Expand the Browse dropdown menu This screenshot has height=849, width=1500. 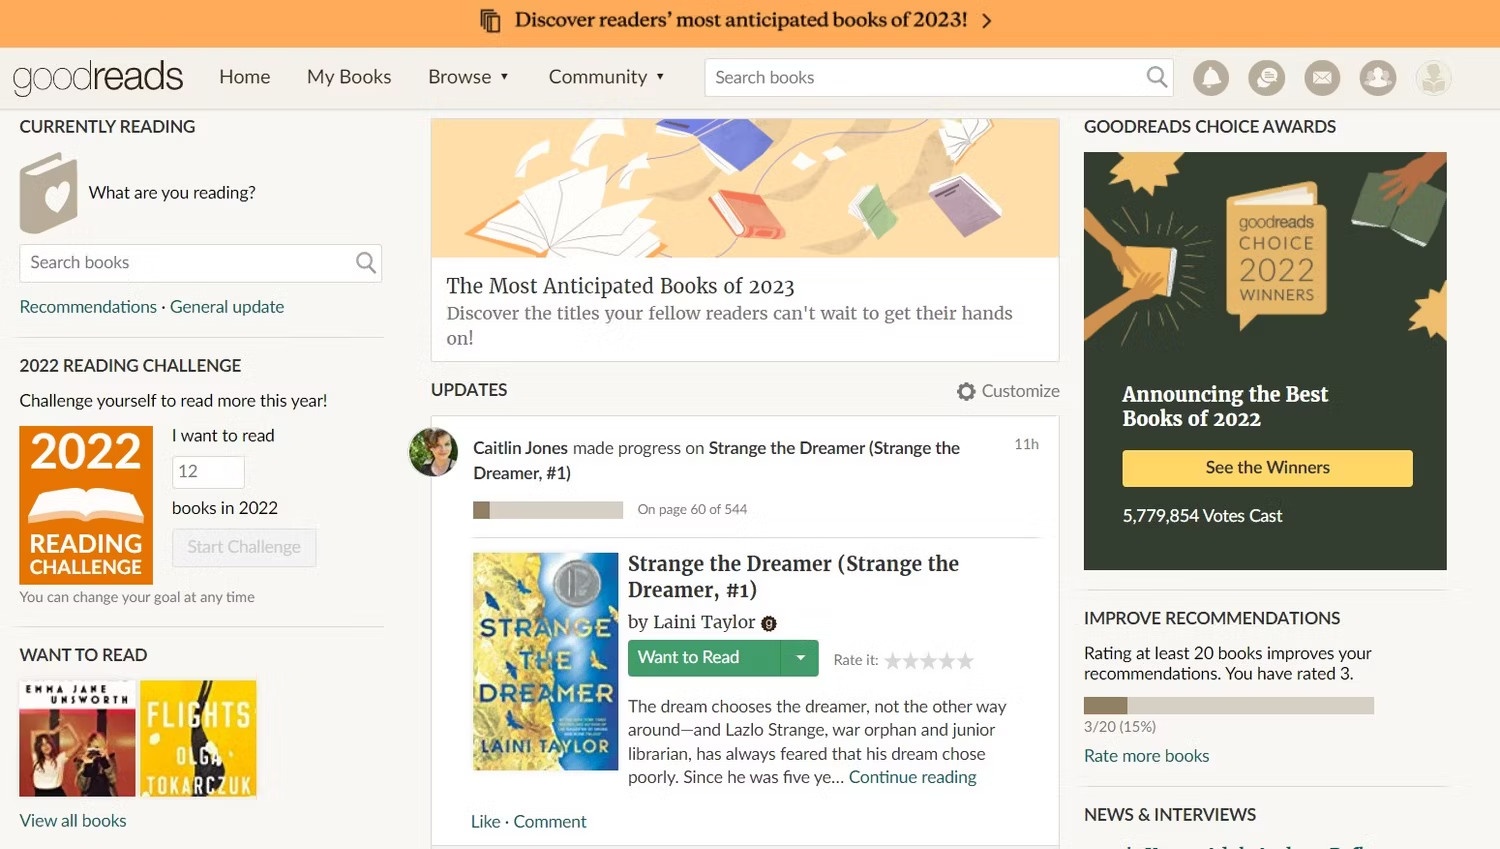pyautogui.click(x=468, y=77)
